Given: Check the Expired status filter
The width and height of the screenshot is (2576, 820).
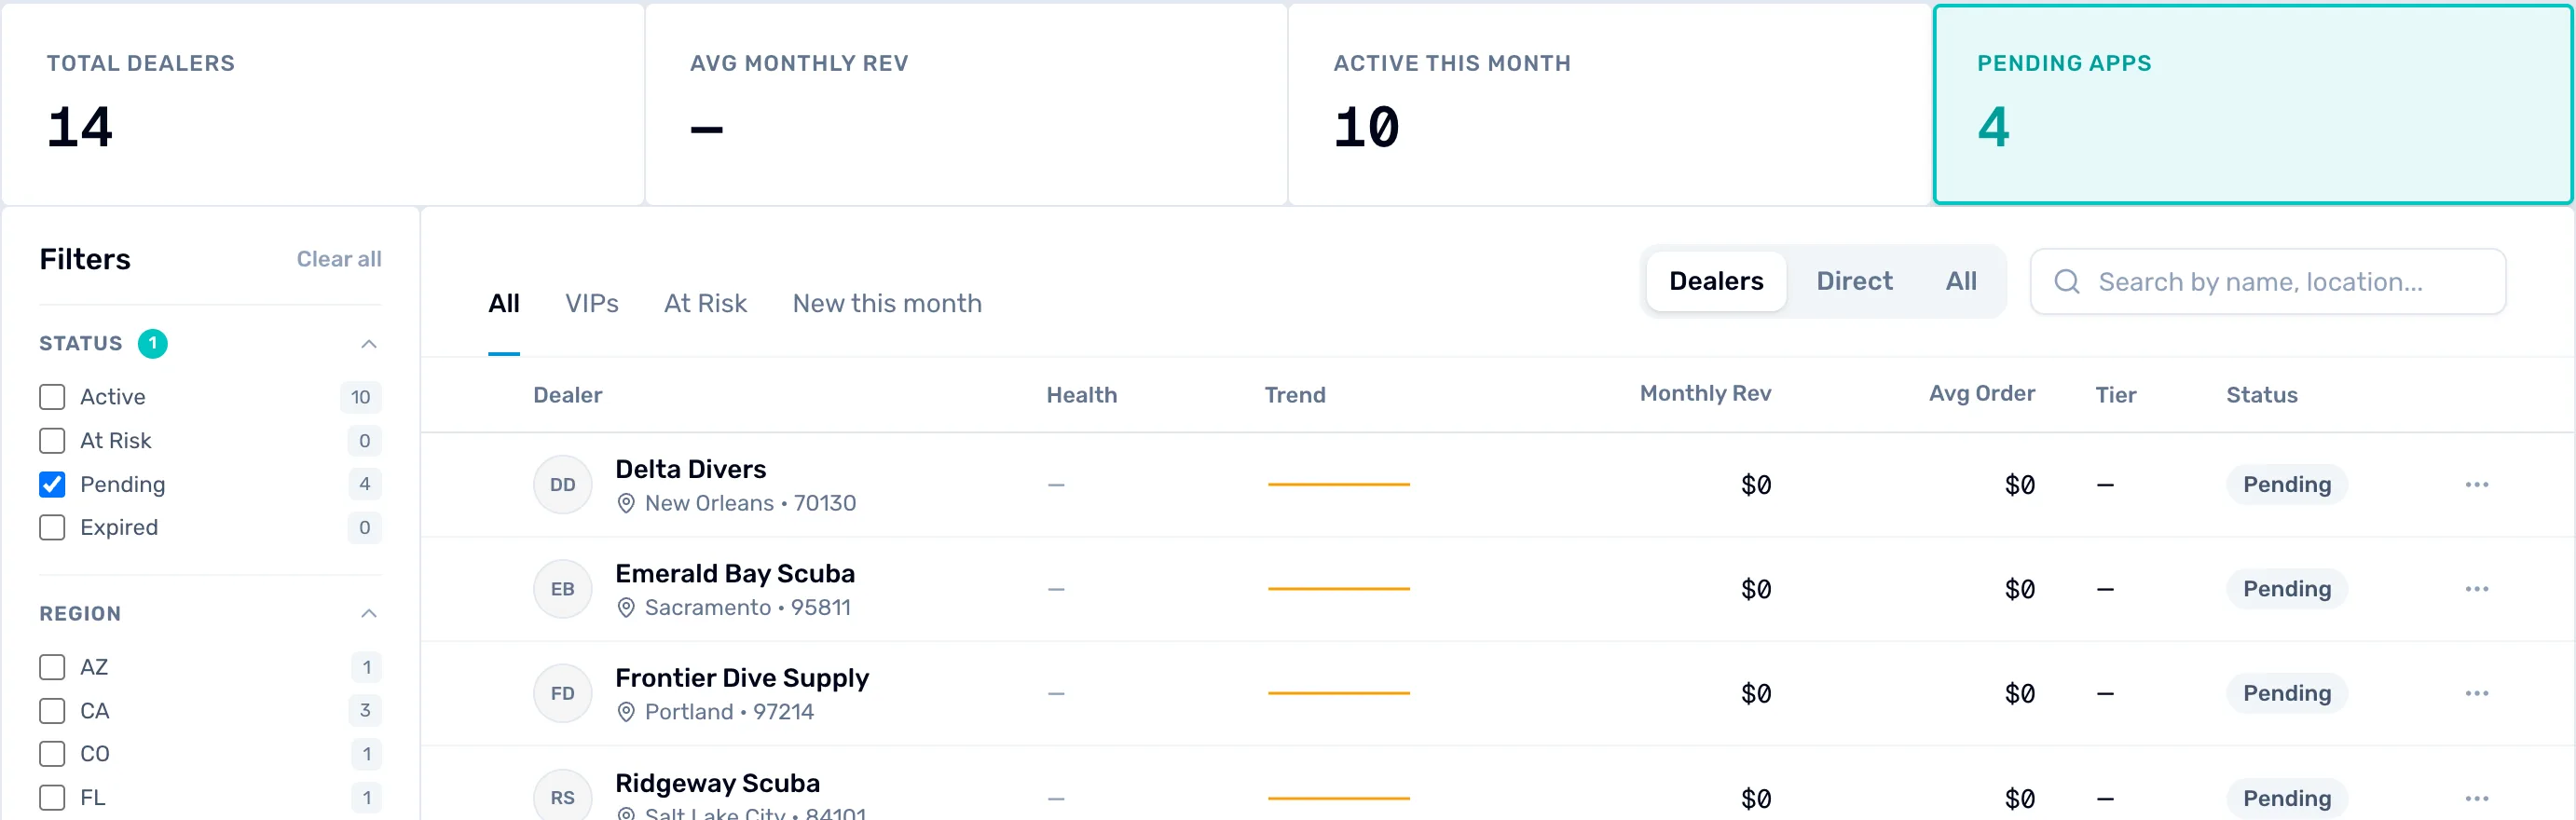Looking at the screenshot, I should click(x=52, y=527).
